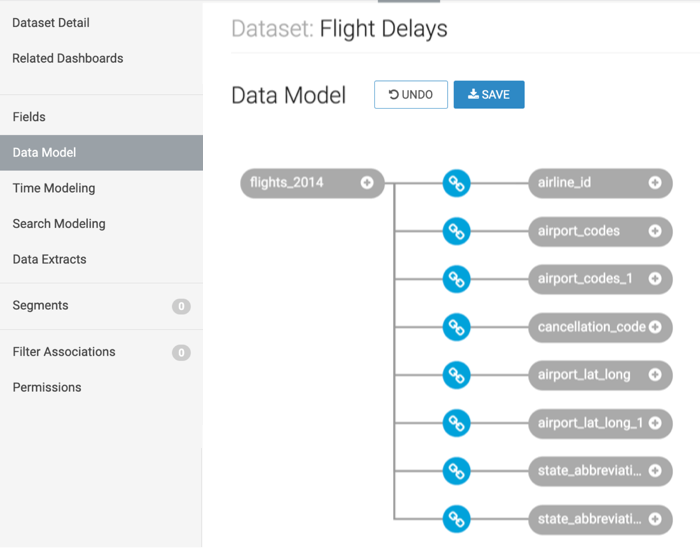
Task: Click the join link icon for airport_codes_1
Action: click(x=456, y=279)
